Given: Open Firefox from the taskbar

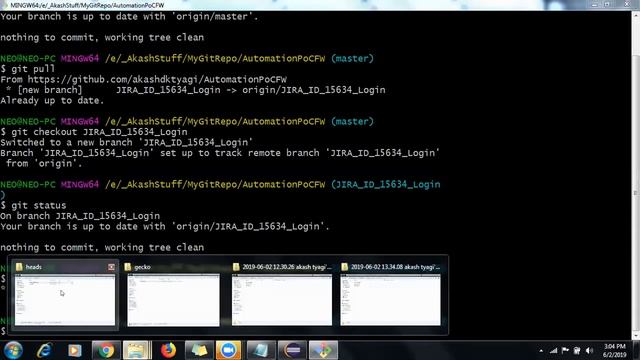Looking at the screenshot, I should coord(168,350).
